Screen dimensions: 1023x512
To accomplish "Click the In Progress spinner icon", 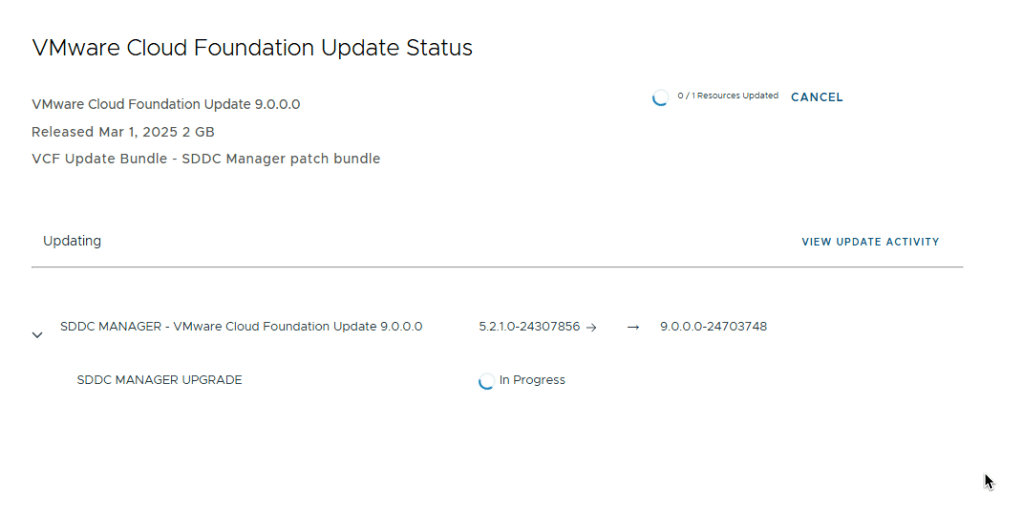I will pos(486,381).
